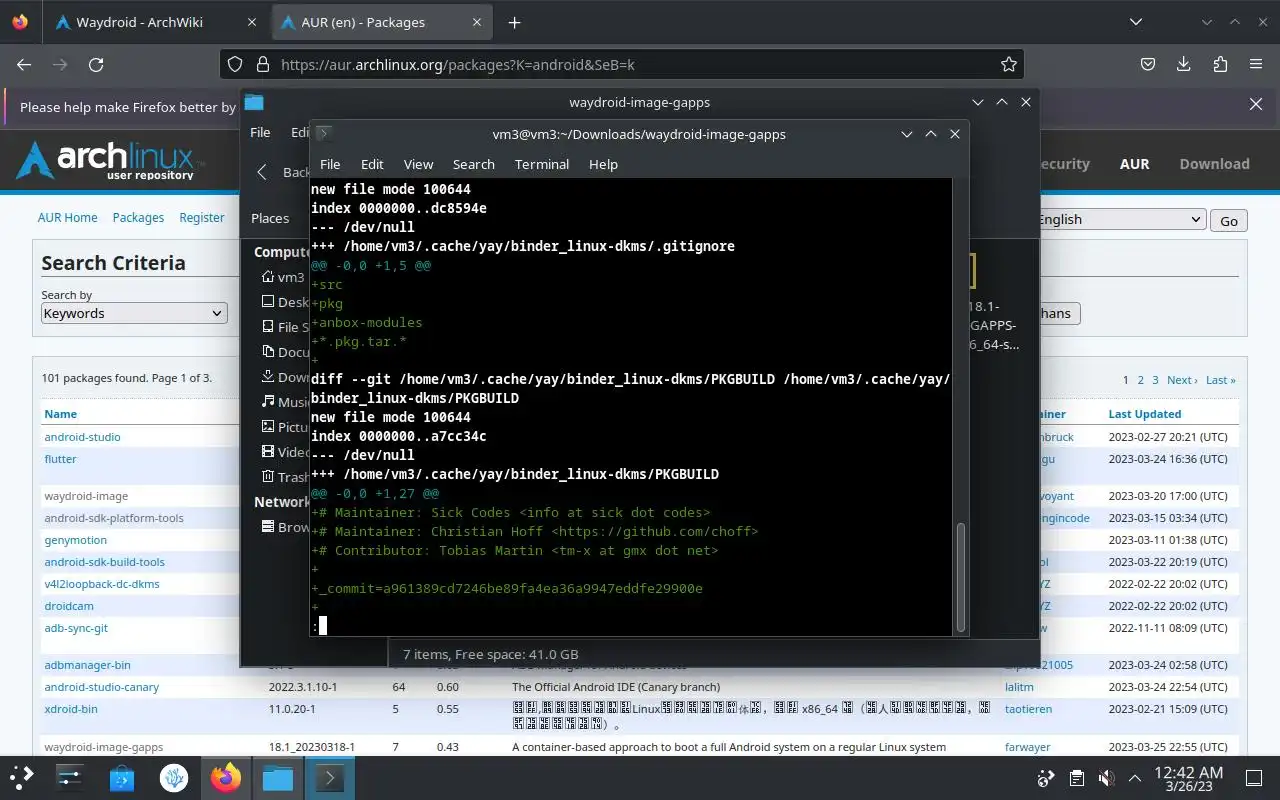Click AUR in the site header
The height and width of the screenshot is (800, 1280).
(1134, 164)
